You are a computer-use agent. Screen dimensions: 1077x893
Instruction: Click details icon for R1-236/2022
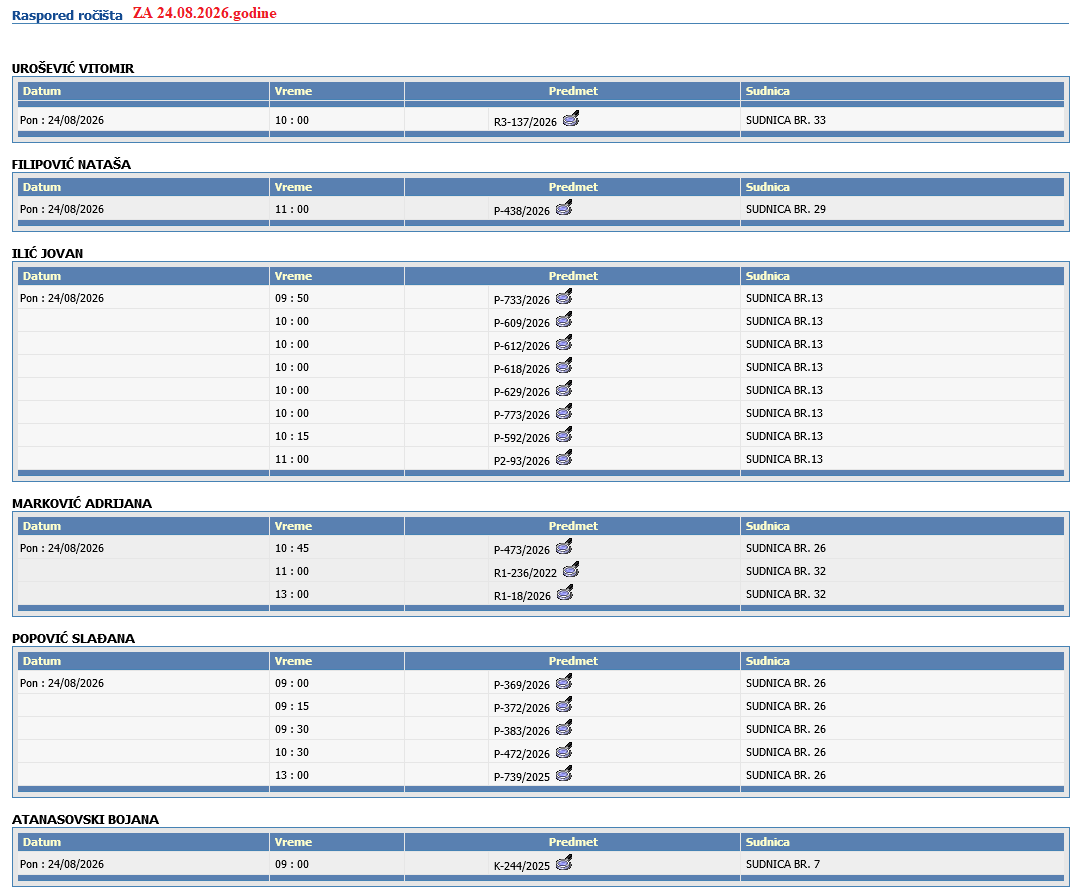coord(571,569)
